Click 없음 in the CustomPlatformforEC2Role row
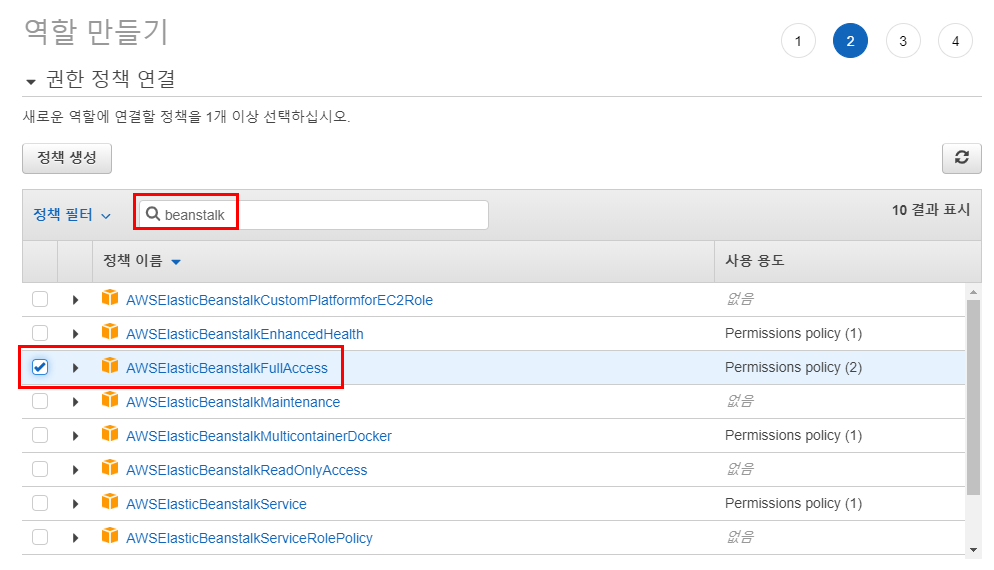The image size is (994, 570). pos(740,299)
